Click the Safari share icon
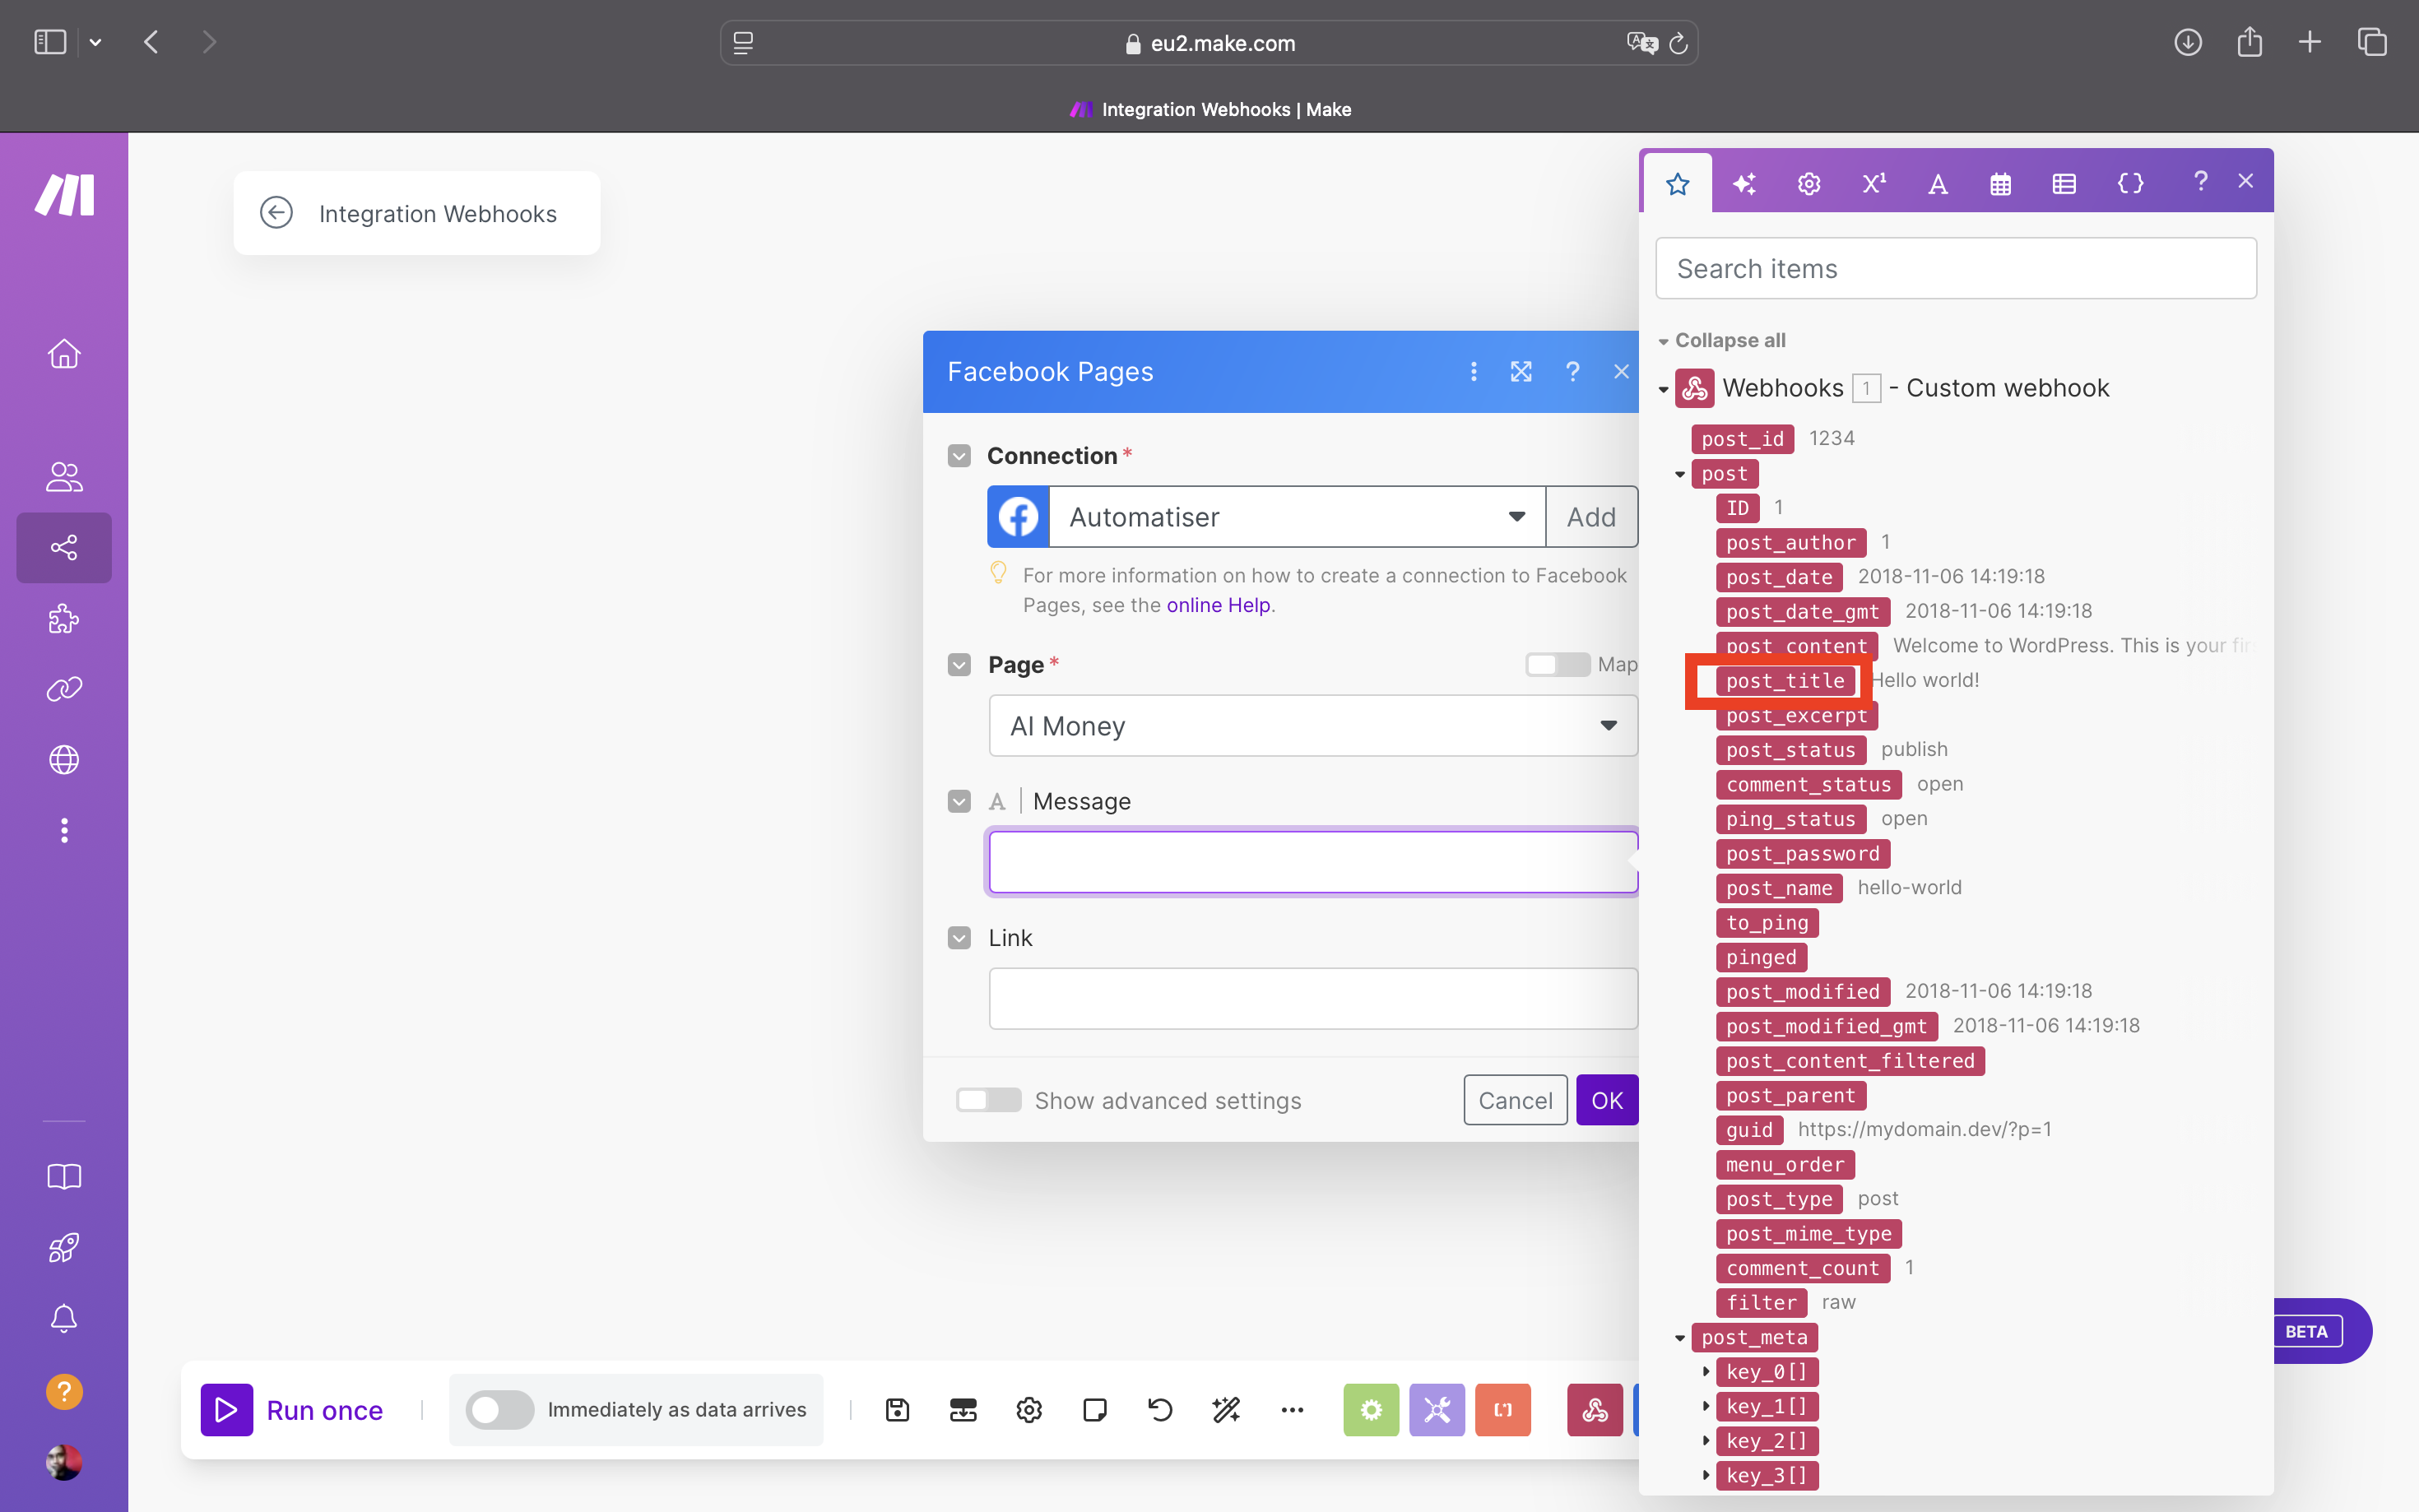Viewport: 2419px width, 1512px height. click(2249, 42)
